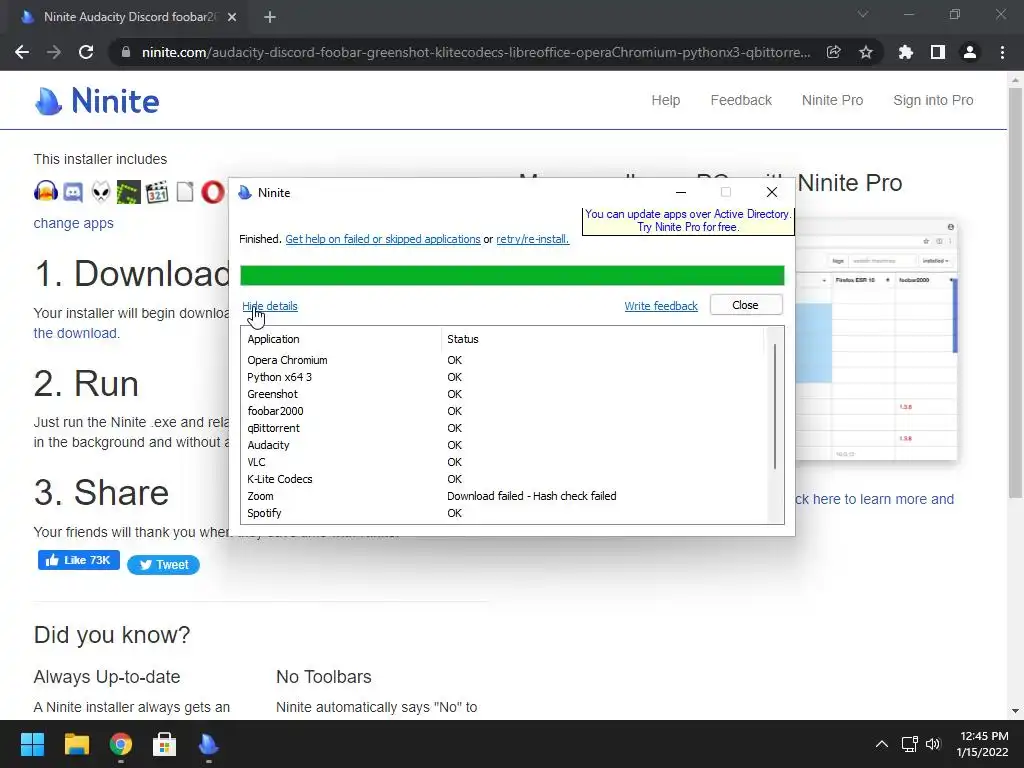
Task: Click the address bar URL field
Action: pyautogui.click(x=475, y=52)
